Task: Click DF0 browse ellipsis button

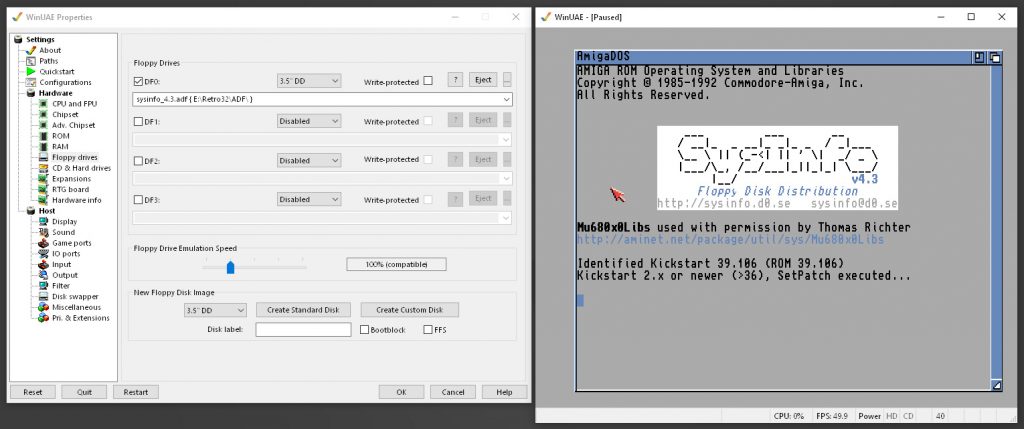Action: 507,80
